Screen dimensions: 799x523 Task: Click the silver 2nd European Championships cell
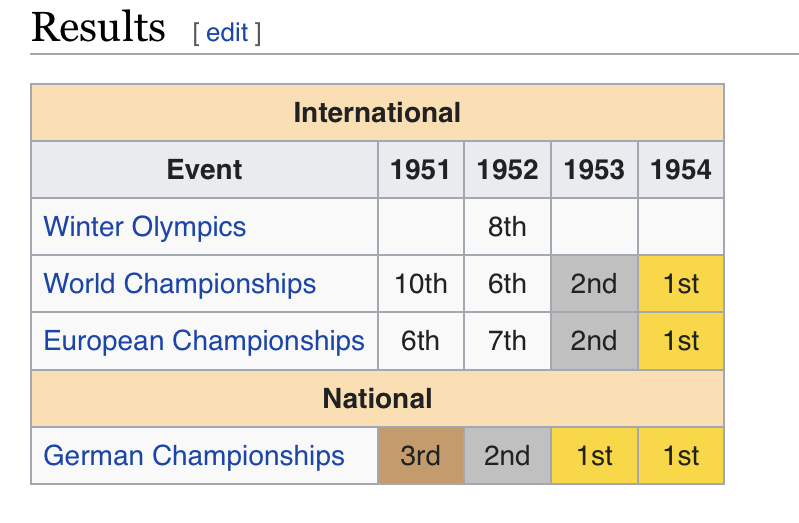[594, 341]
